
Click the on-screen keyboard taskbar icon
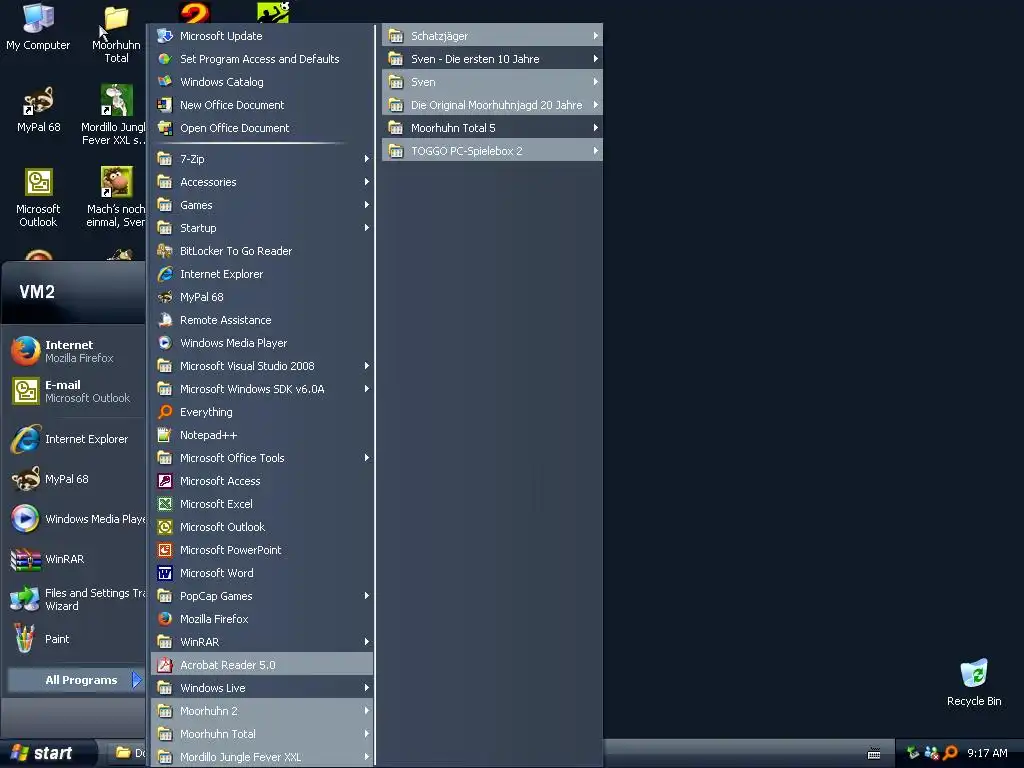[874, 754]
